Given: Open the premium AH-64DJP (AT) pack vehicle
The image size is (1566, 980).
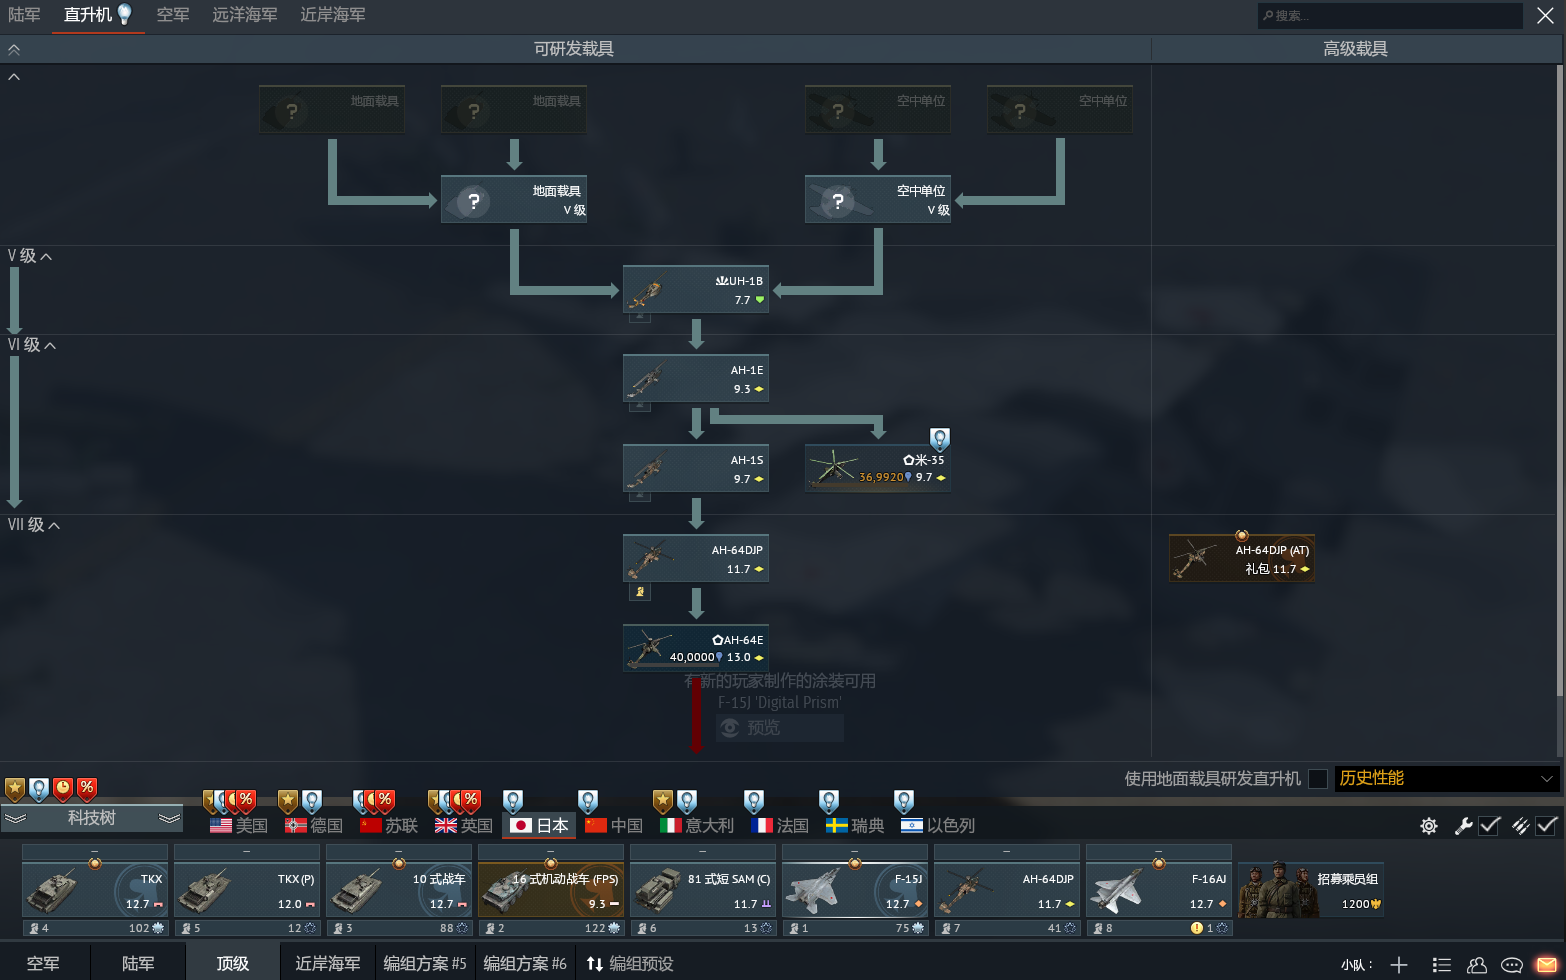Looking at the screenshot, I should coord(1242,558).
